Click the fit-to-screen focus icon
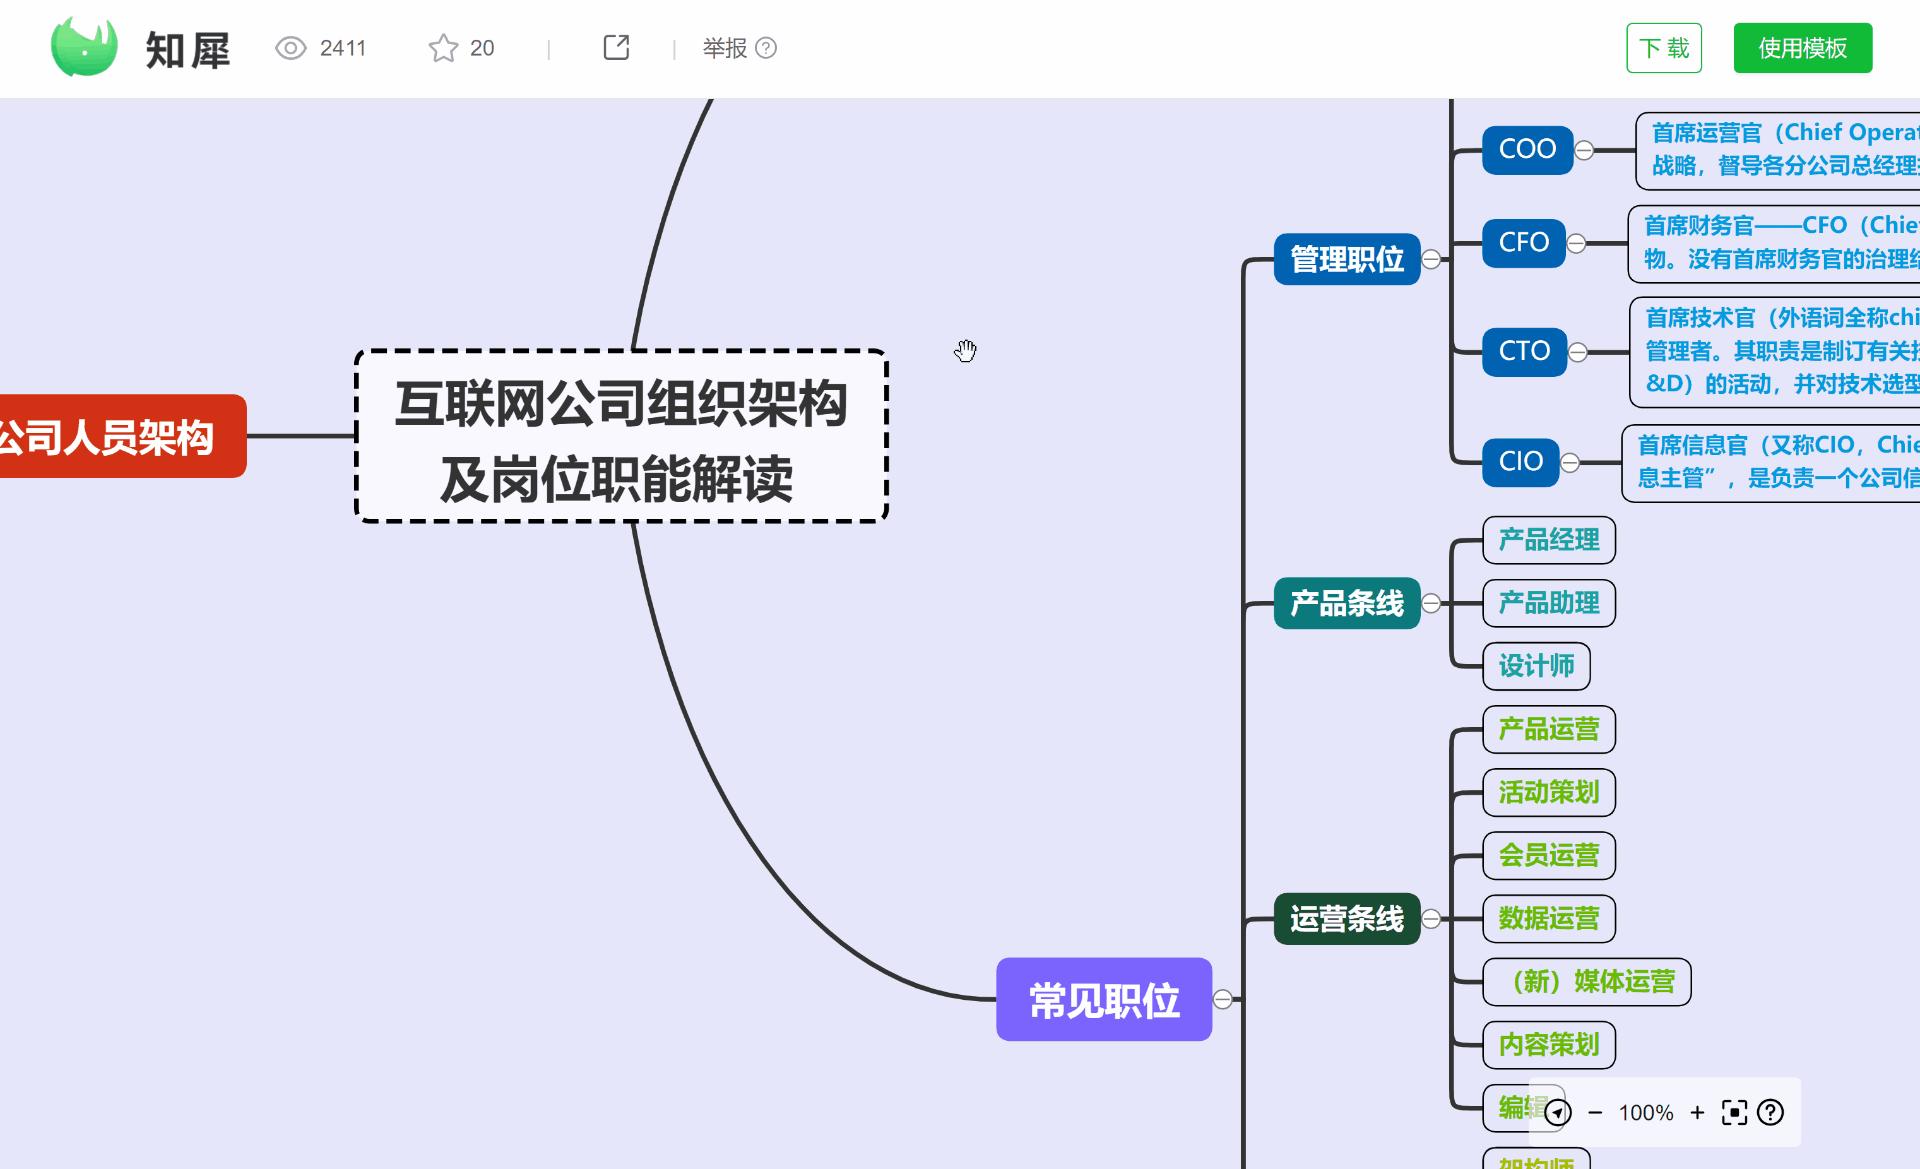Image resolution: width=1920 pixels, height=1169 pixels. [x=1734, y=1112]
